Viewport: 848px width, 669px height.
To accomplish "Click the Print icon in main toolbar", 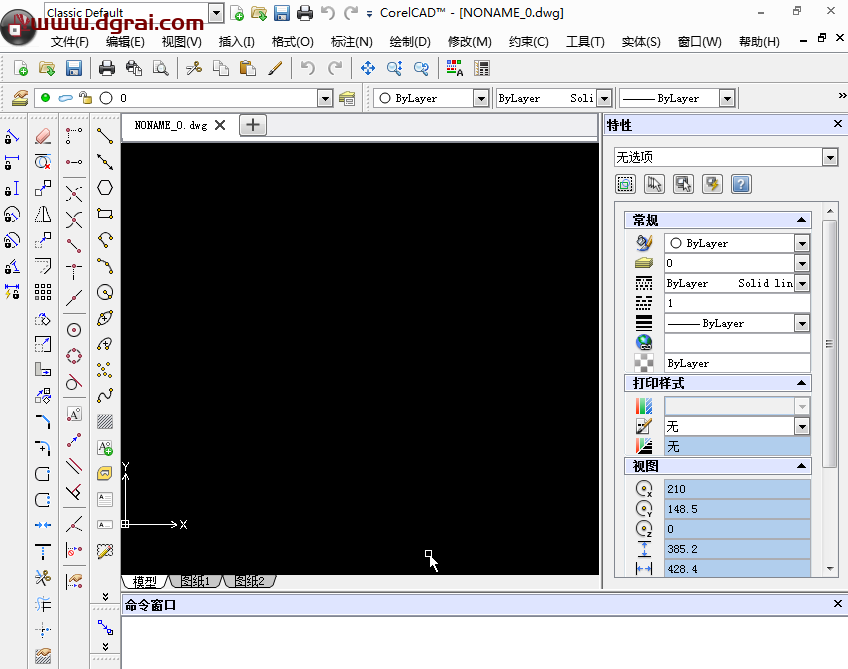I will (x=107, y=68).
